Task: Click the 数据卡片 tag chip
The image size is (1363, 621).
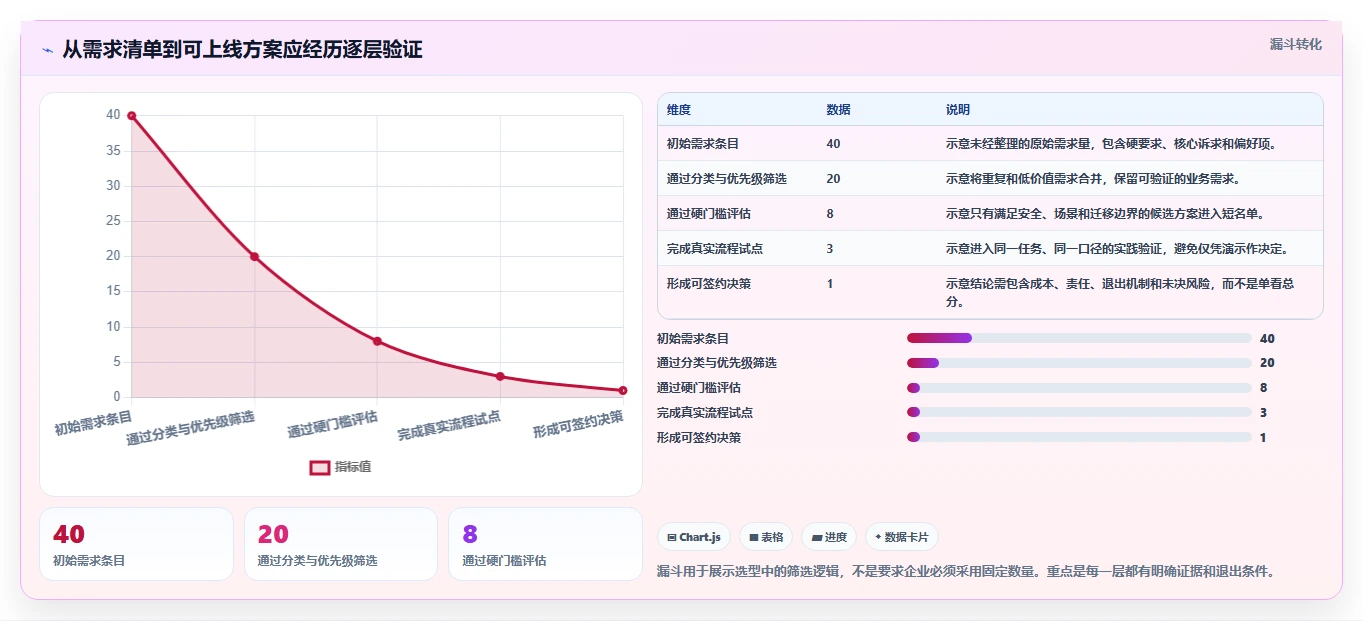Action: 901,537
